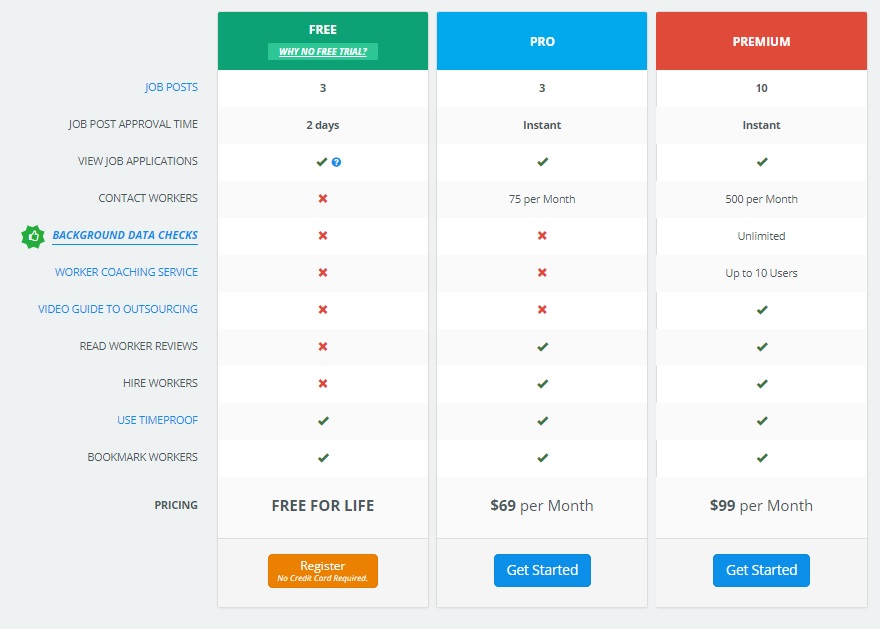This screenshot has height=629, width=880.
Task: Click the 'Job Post Approval Time' row label
Action: click(x=133, y=124)
